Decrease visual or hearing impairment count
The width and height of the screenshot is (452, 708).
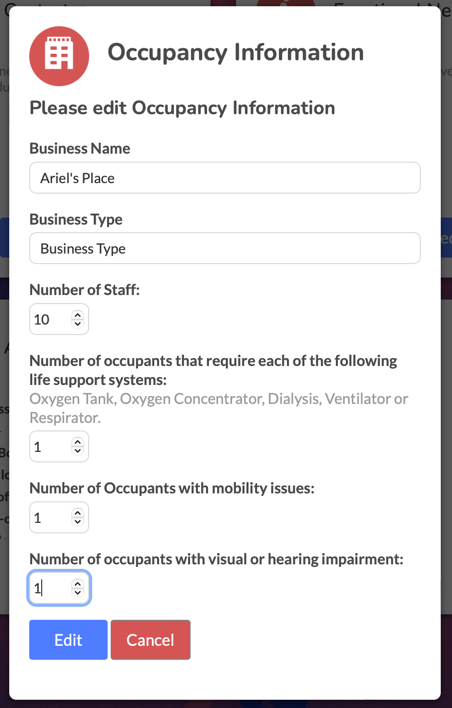point(78,592)
